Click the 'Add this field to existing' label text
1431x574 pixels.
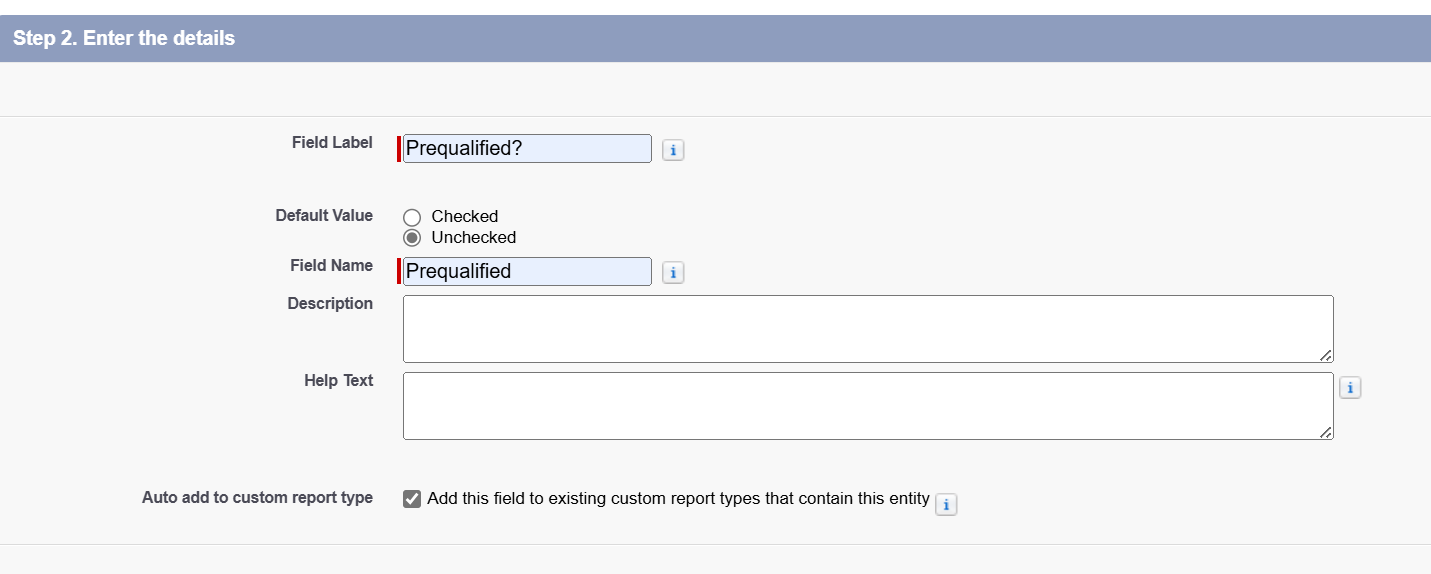click(x=678, y=498)
